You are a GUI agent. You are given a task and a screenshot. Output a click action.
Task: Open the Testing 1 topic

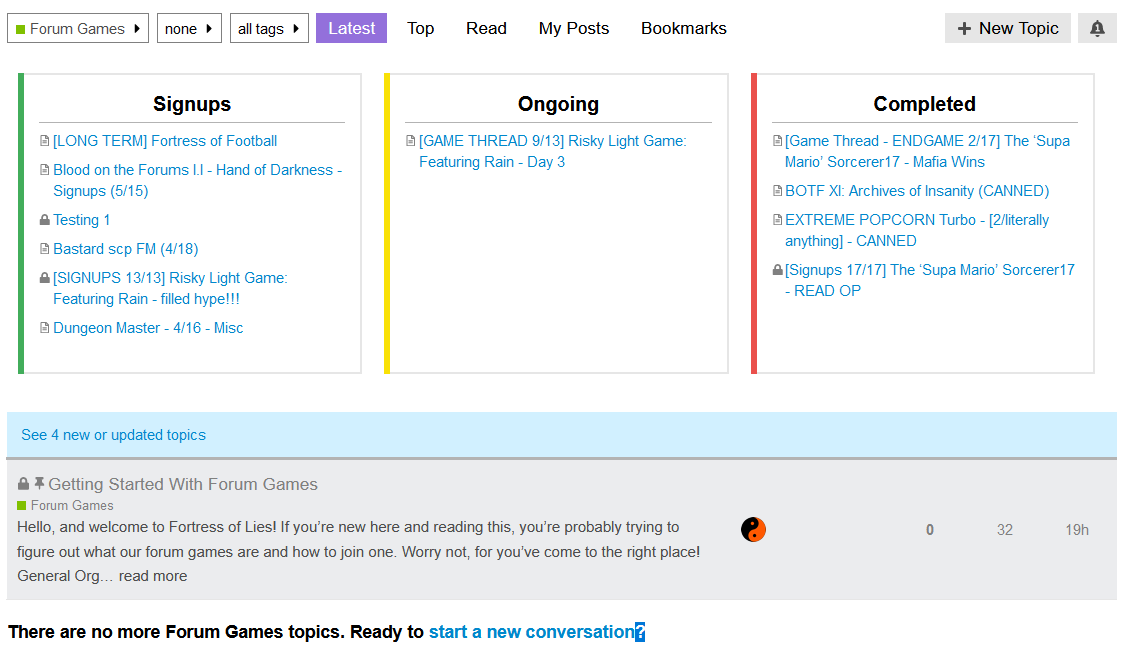[81, 220]
